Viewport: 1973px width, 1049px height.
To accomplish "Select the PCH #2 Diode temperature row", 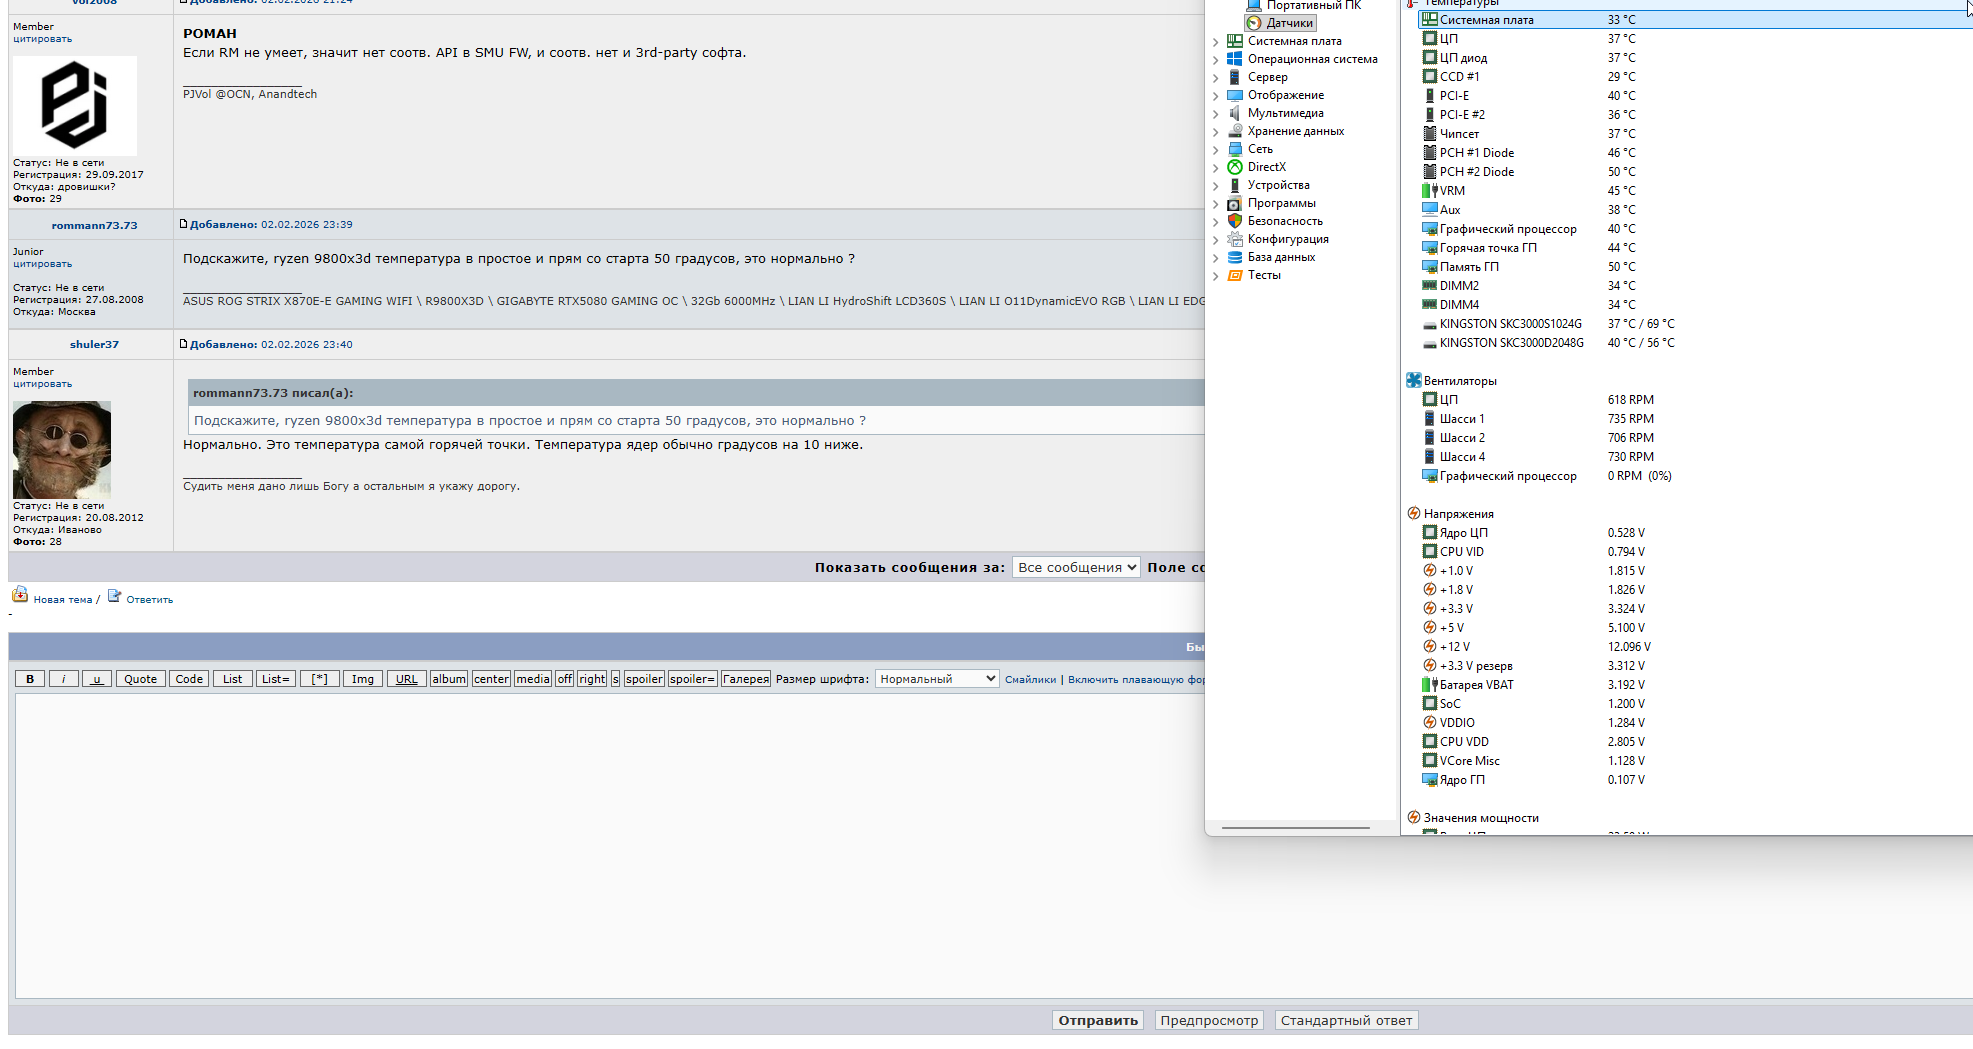I will [x=1694, y=172].
